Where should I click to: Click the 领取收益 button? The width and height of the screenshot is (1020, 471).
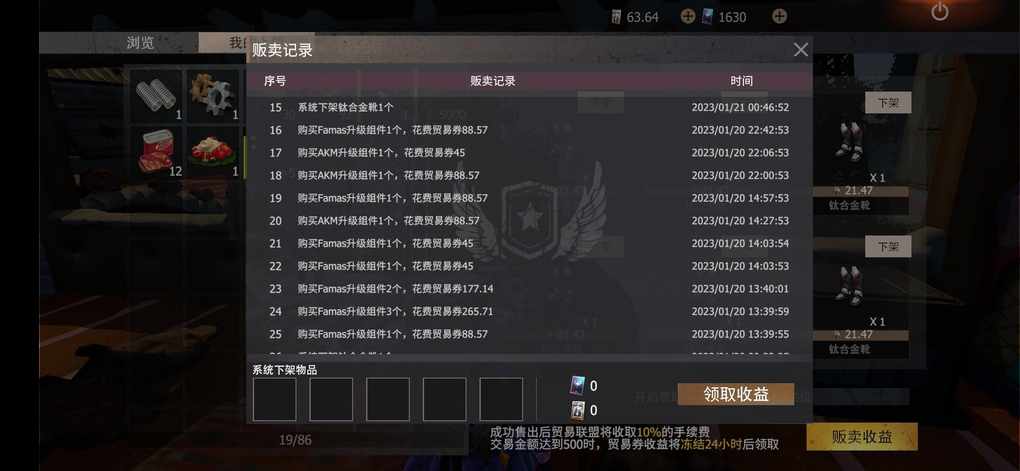click(736, 394)
